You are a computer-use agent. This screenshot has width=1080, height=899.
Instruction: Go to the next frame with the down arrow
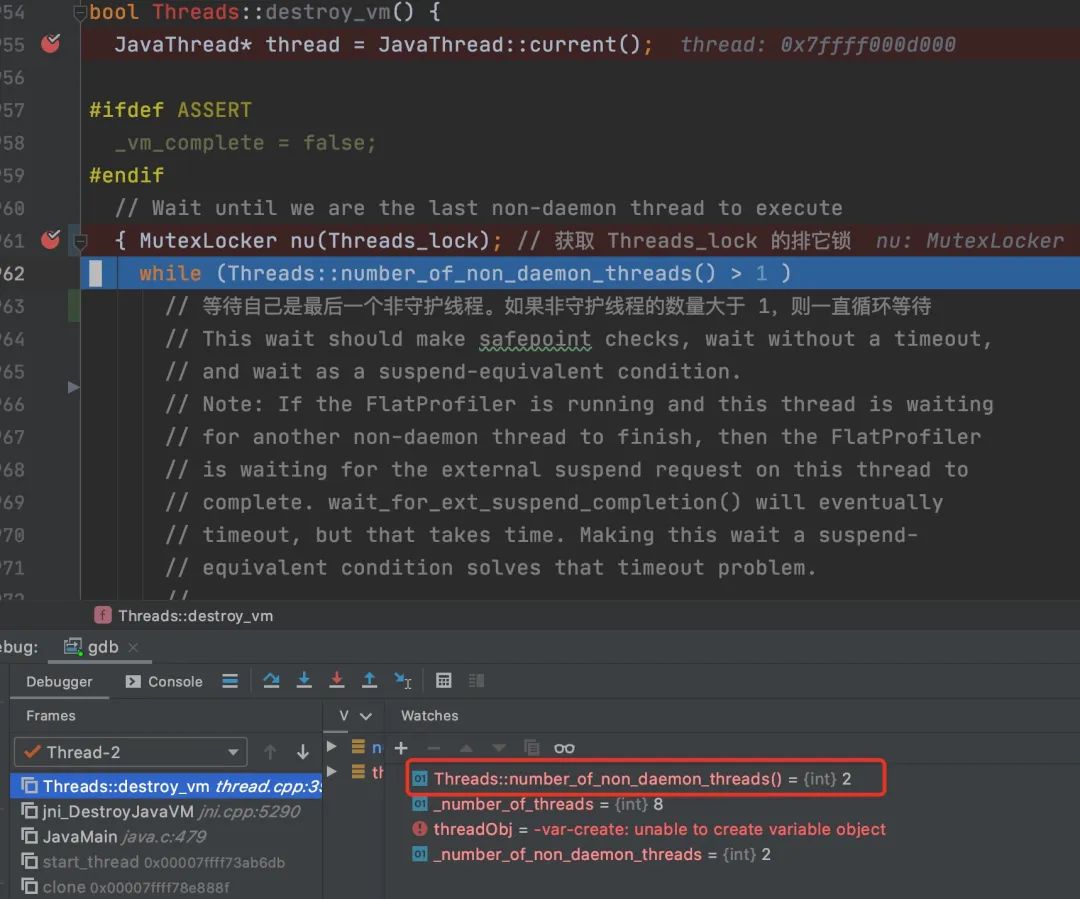click(302, 752)
